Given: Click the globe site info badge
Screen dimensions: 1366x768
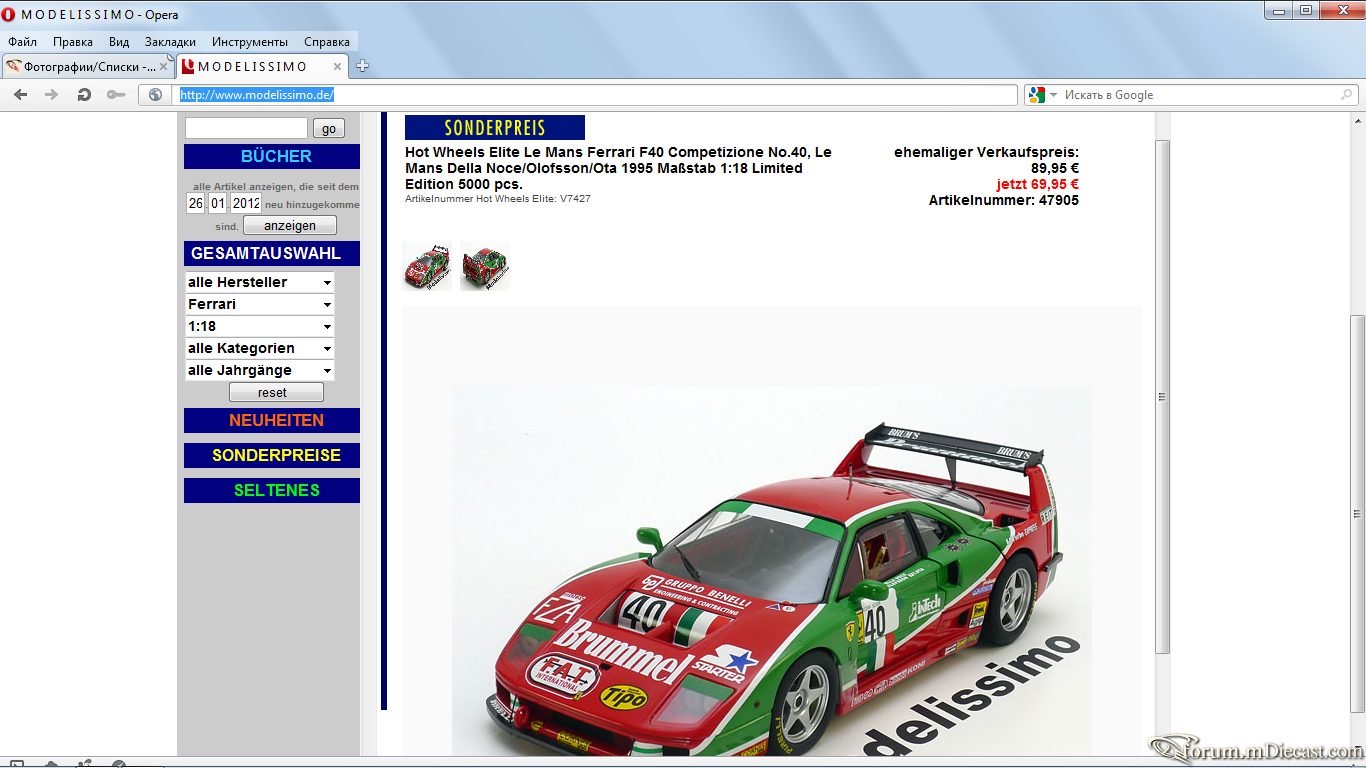Looking at the screenshot, I should tap(155, 95).
